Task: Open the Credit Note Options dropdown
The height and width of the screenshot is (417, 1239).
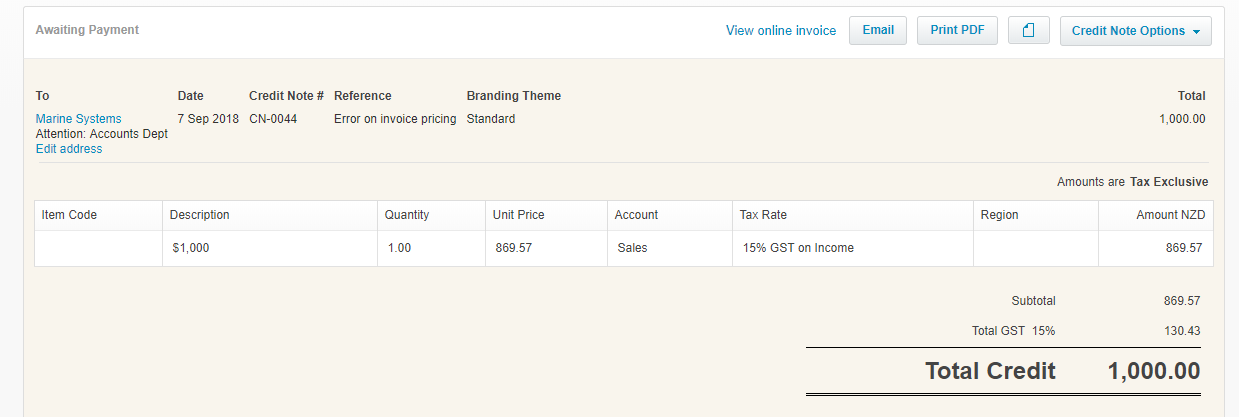Action: pos(1135,31)
